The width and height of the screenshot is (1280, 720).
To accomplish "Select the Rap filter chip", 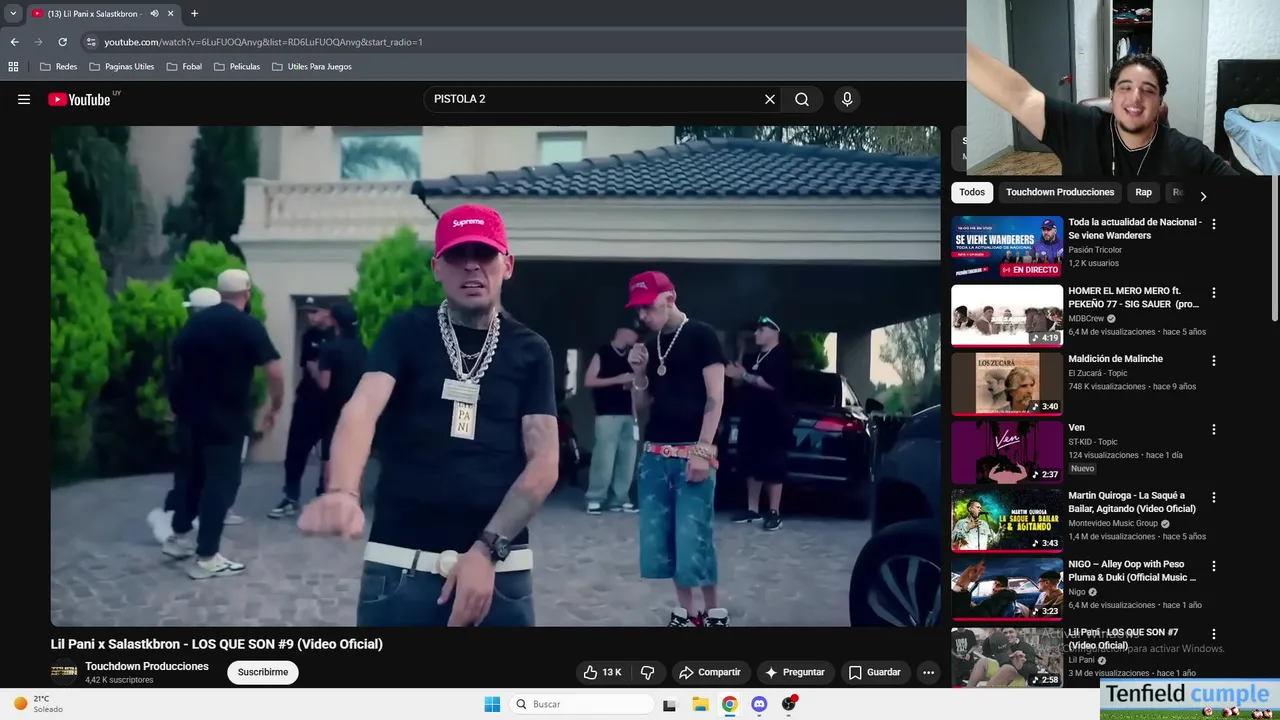I will [1143, 192].
